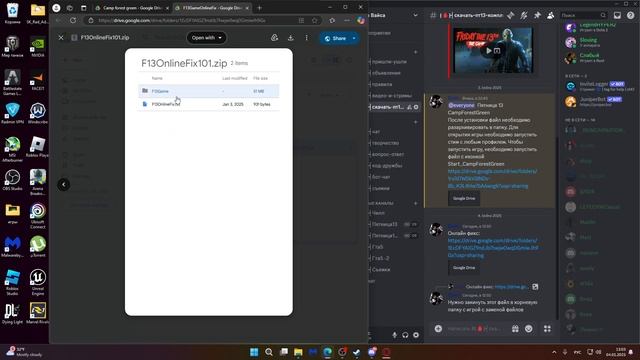Open the online fix Google Drive link
640x360 pixels.
pyautogui.click(x=493, y=248)
